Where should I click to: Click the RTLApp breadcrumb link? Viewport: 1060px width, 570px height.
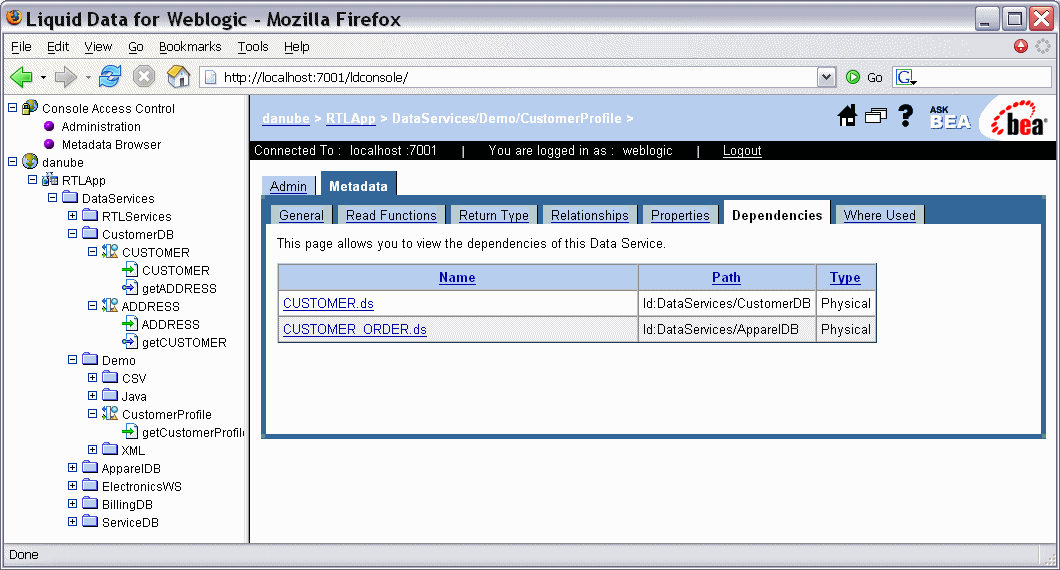coord(351,118)
